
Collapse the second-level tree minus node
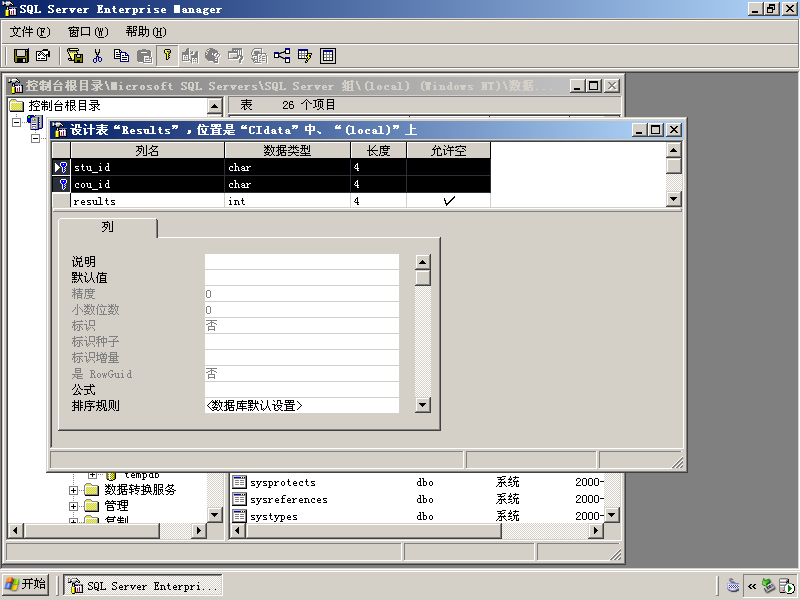35,139
